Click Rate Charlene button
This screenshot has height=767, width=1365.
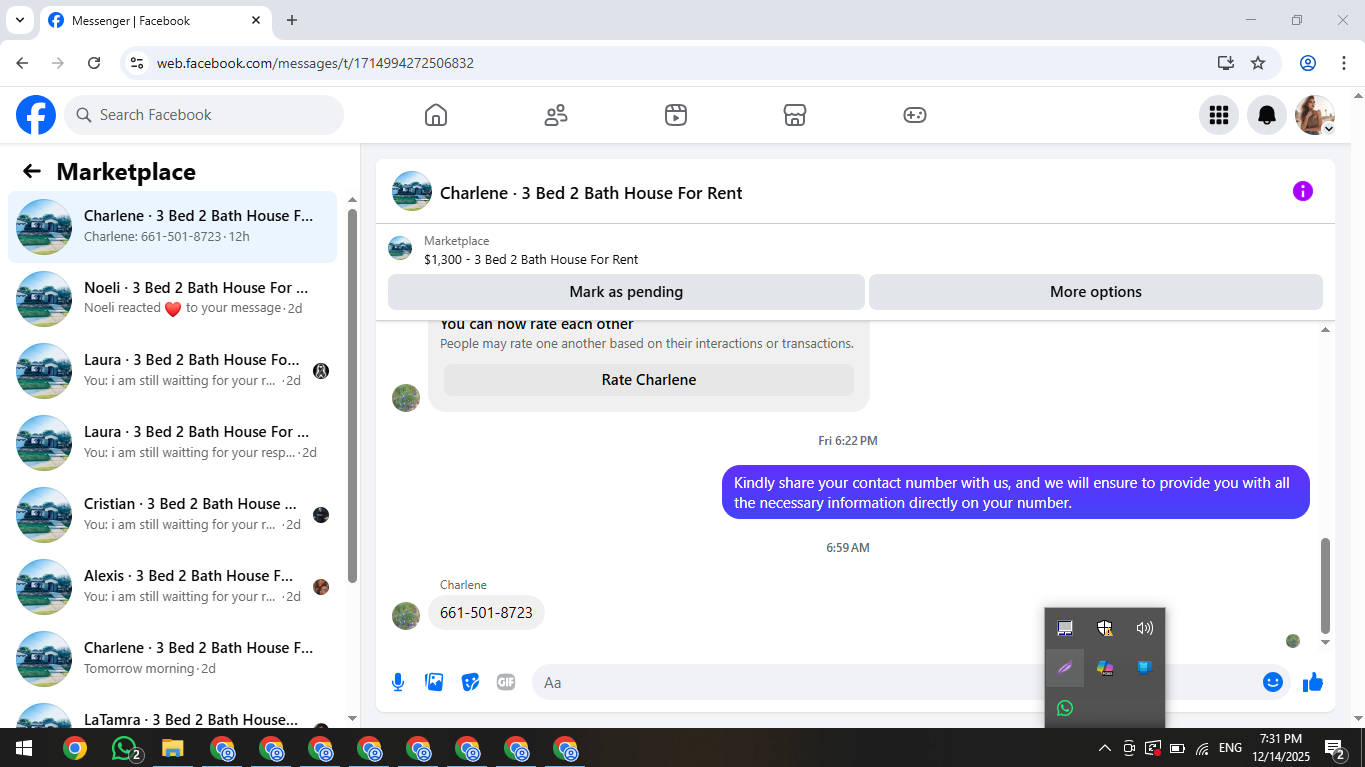coord(649,380)
